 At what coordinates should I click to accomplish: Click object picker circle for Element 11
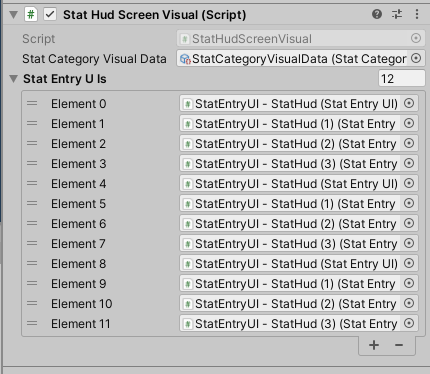409,323
